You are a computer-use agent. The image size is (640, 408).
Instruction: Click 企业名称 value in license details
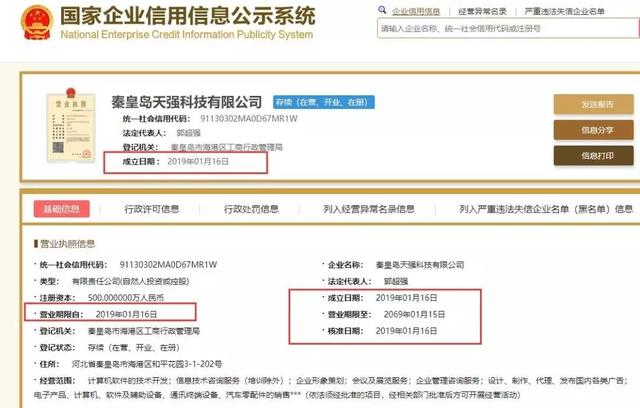(420, 265)
